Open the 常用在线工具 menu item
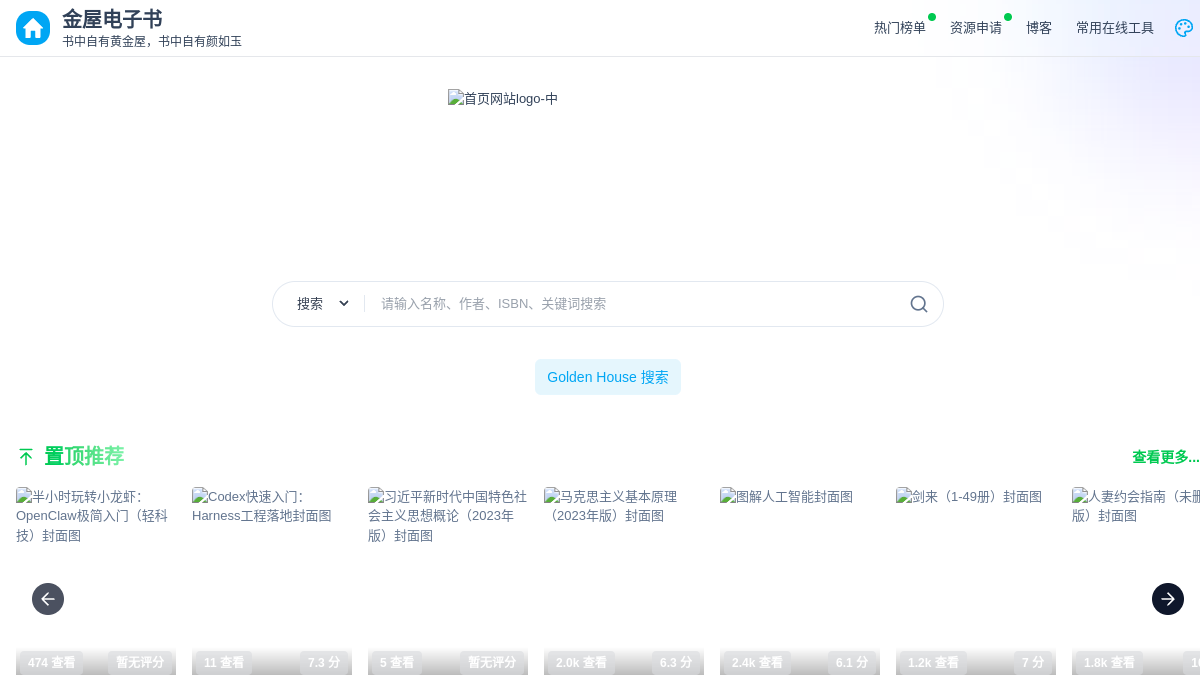Image resolution: width=1200 pixels, height=675 pixels. (1115, 28)
